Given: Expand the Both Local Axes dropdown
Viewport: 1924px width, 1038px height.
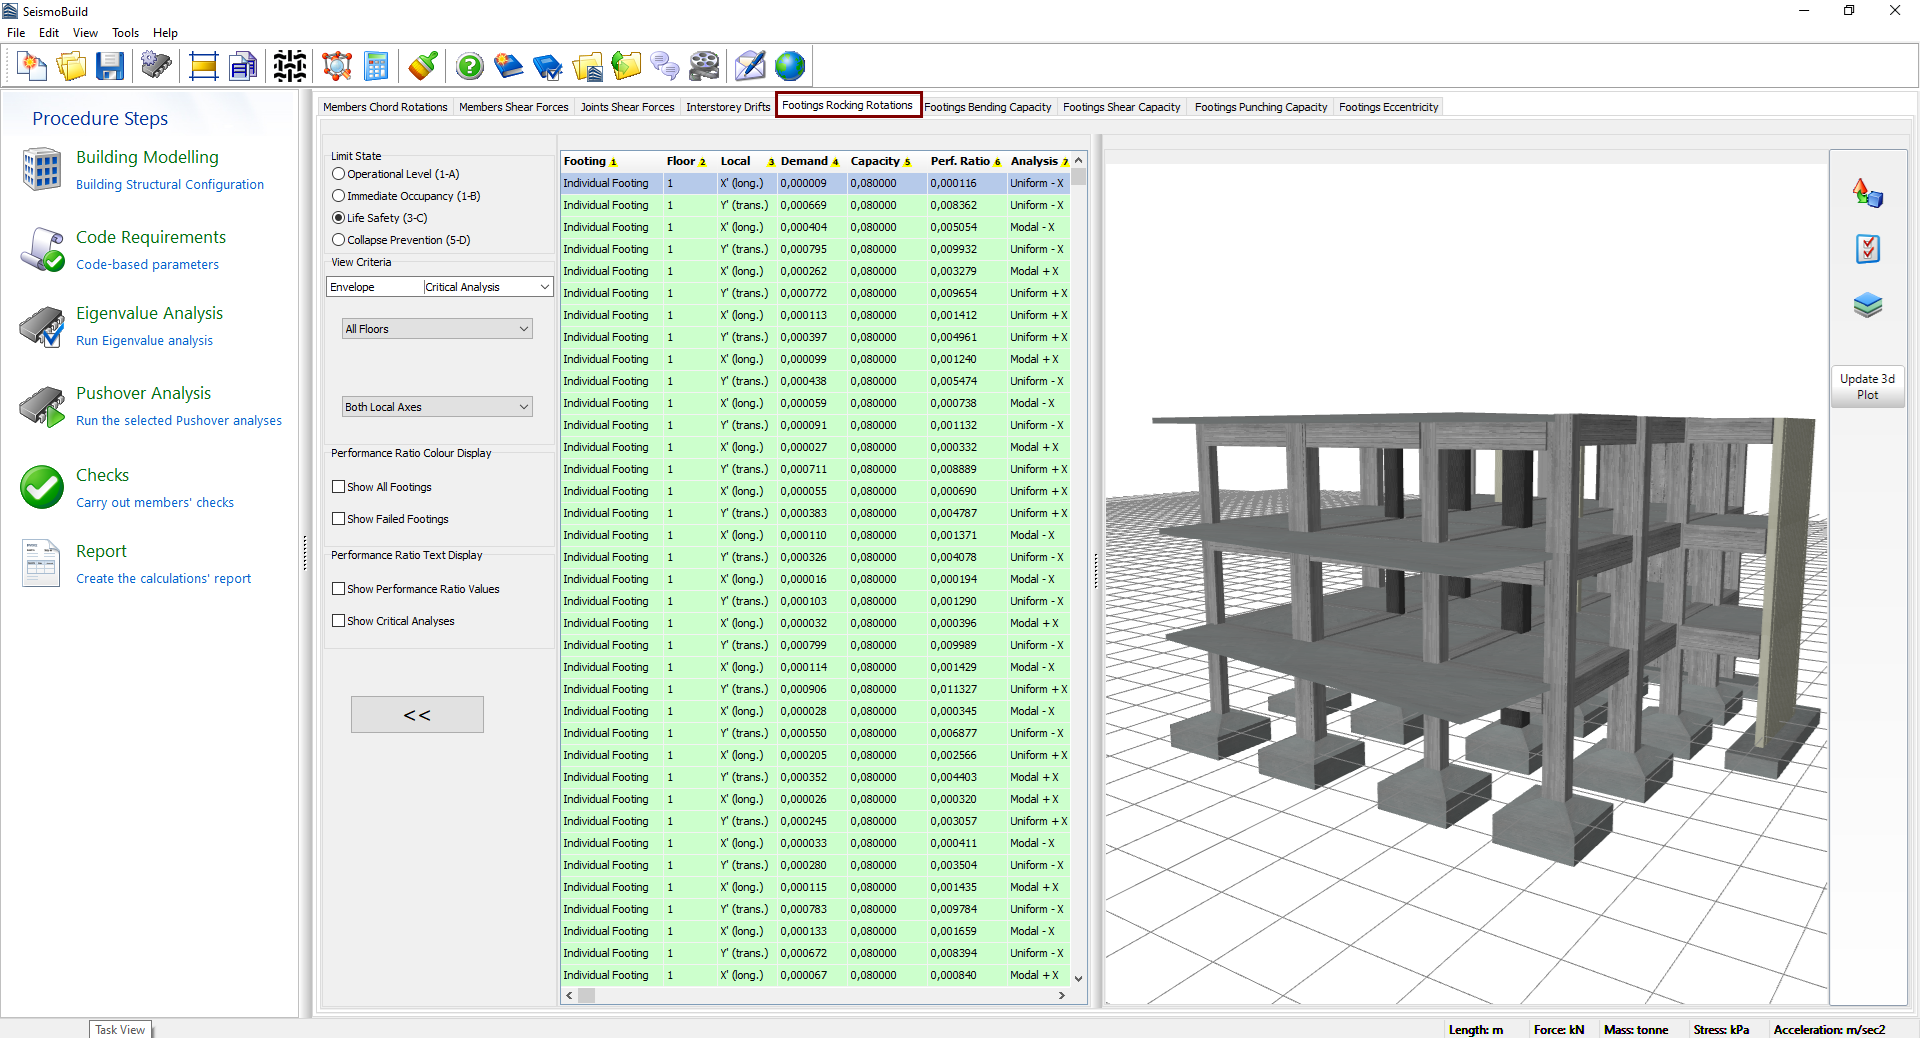Looking at the screenshot, I should coord(437,407).
